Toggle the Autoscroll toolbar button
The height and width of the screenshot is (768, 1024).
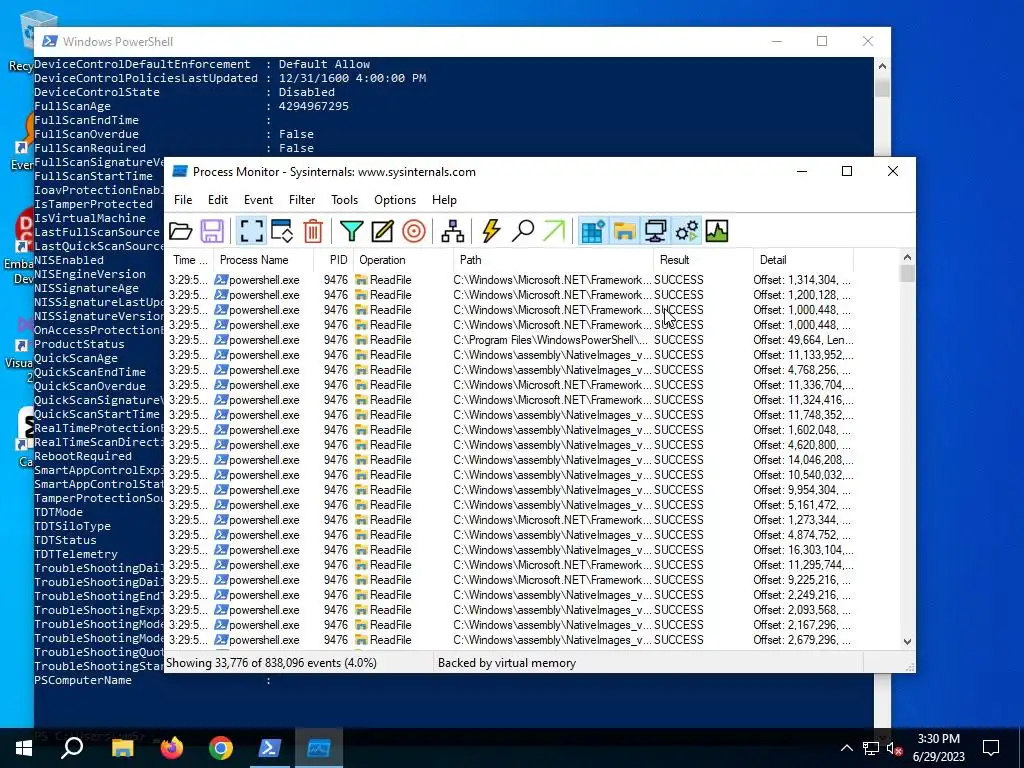282,231
